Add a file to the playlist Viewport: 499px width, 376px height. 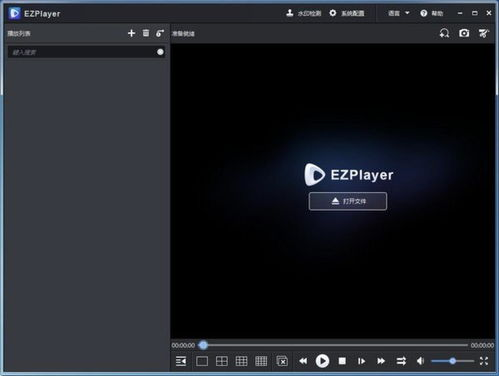(x=131, y=33)
